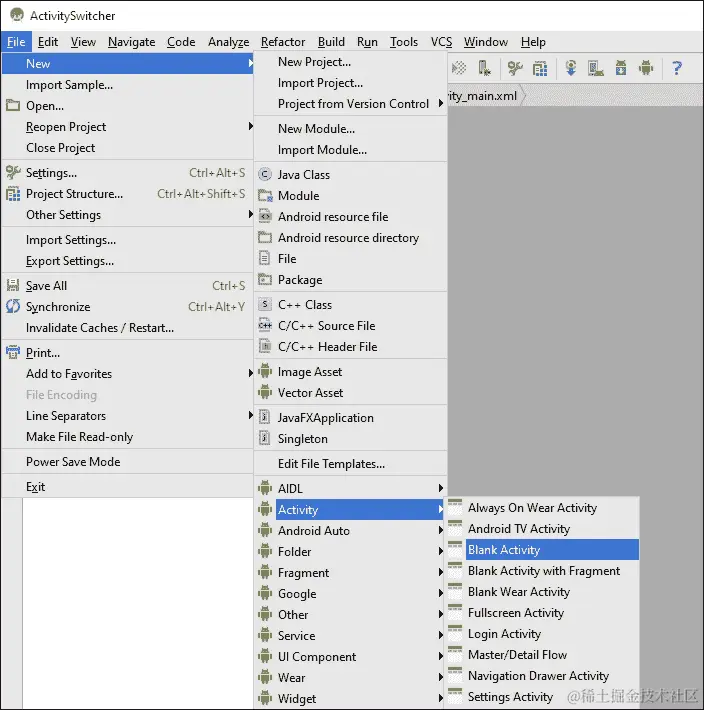Click the AIDL android icon
Screen dimensions: 704x710
(x=265, y=488)
